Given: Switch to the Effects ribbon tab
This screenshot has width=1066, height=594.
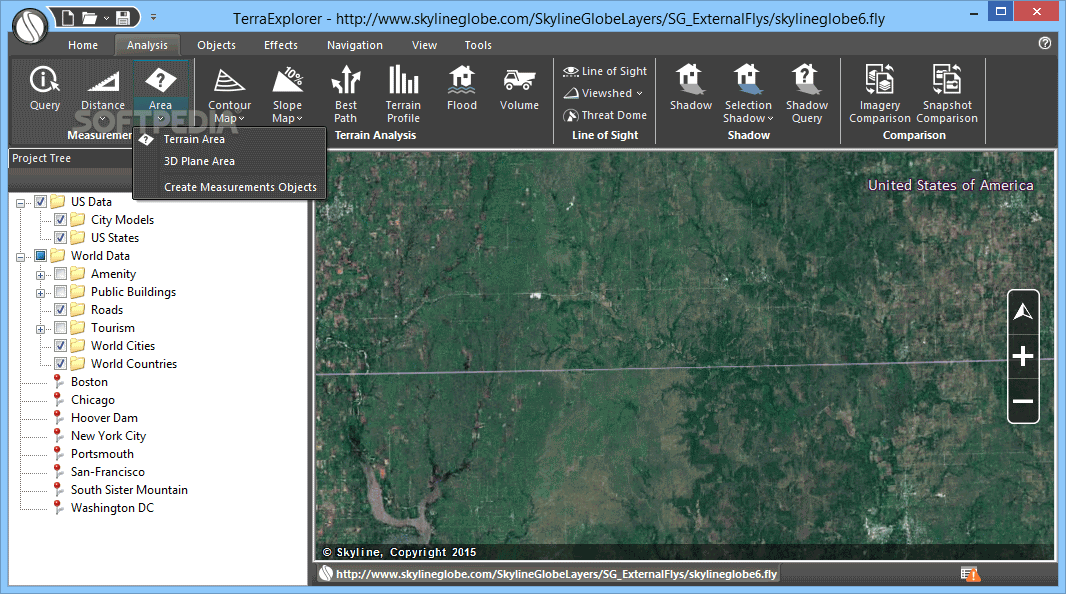Looking at the screenshot, I should coord(281,45).
